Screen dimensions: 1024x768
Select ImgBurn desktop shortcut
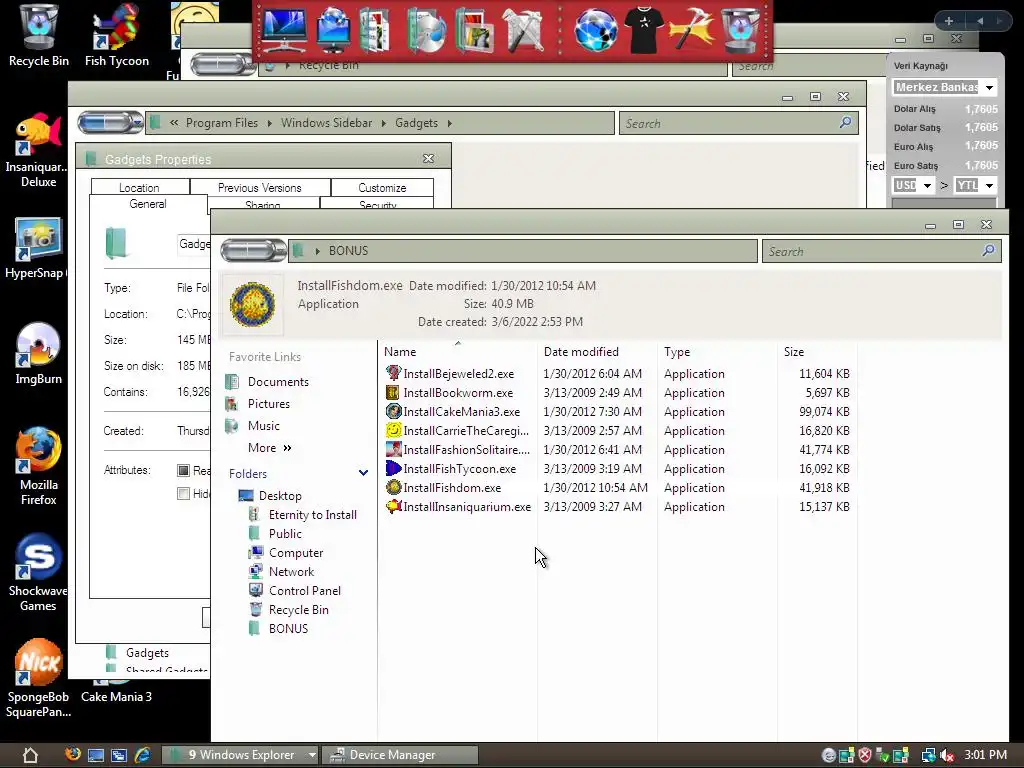click(x=39, y=354)
